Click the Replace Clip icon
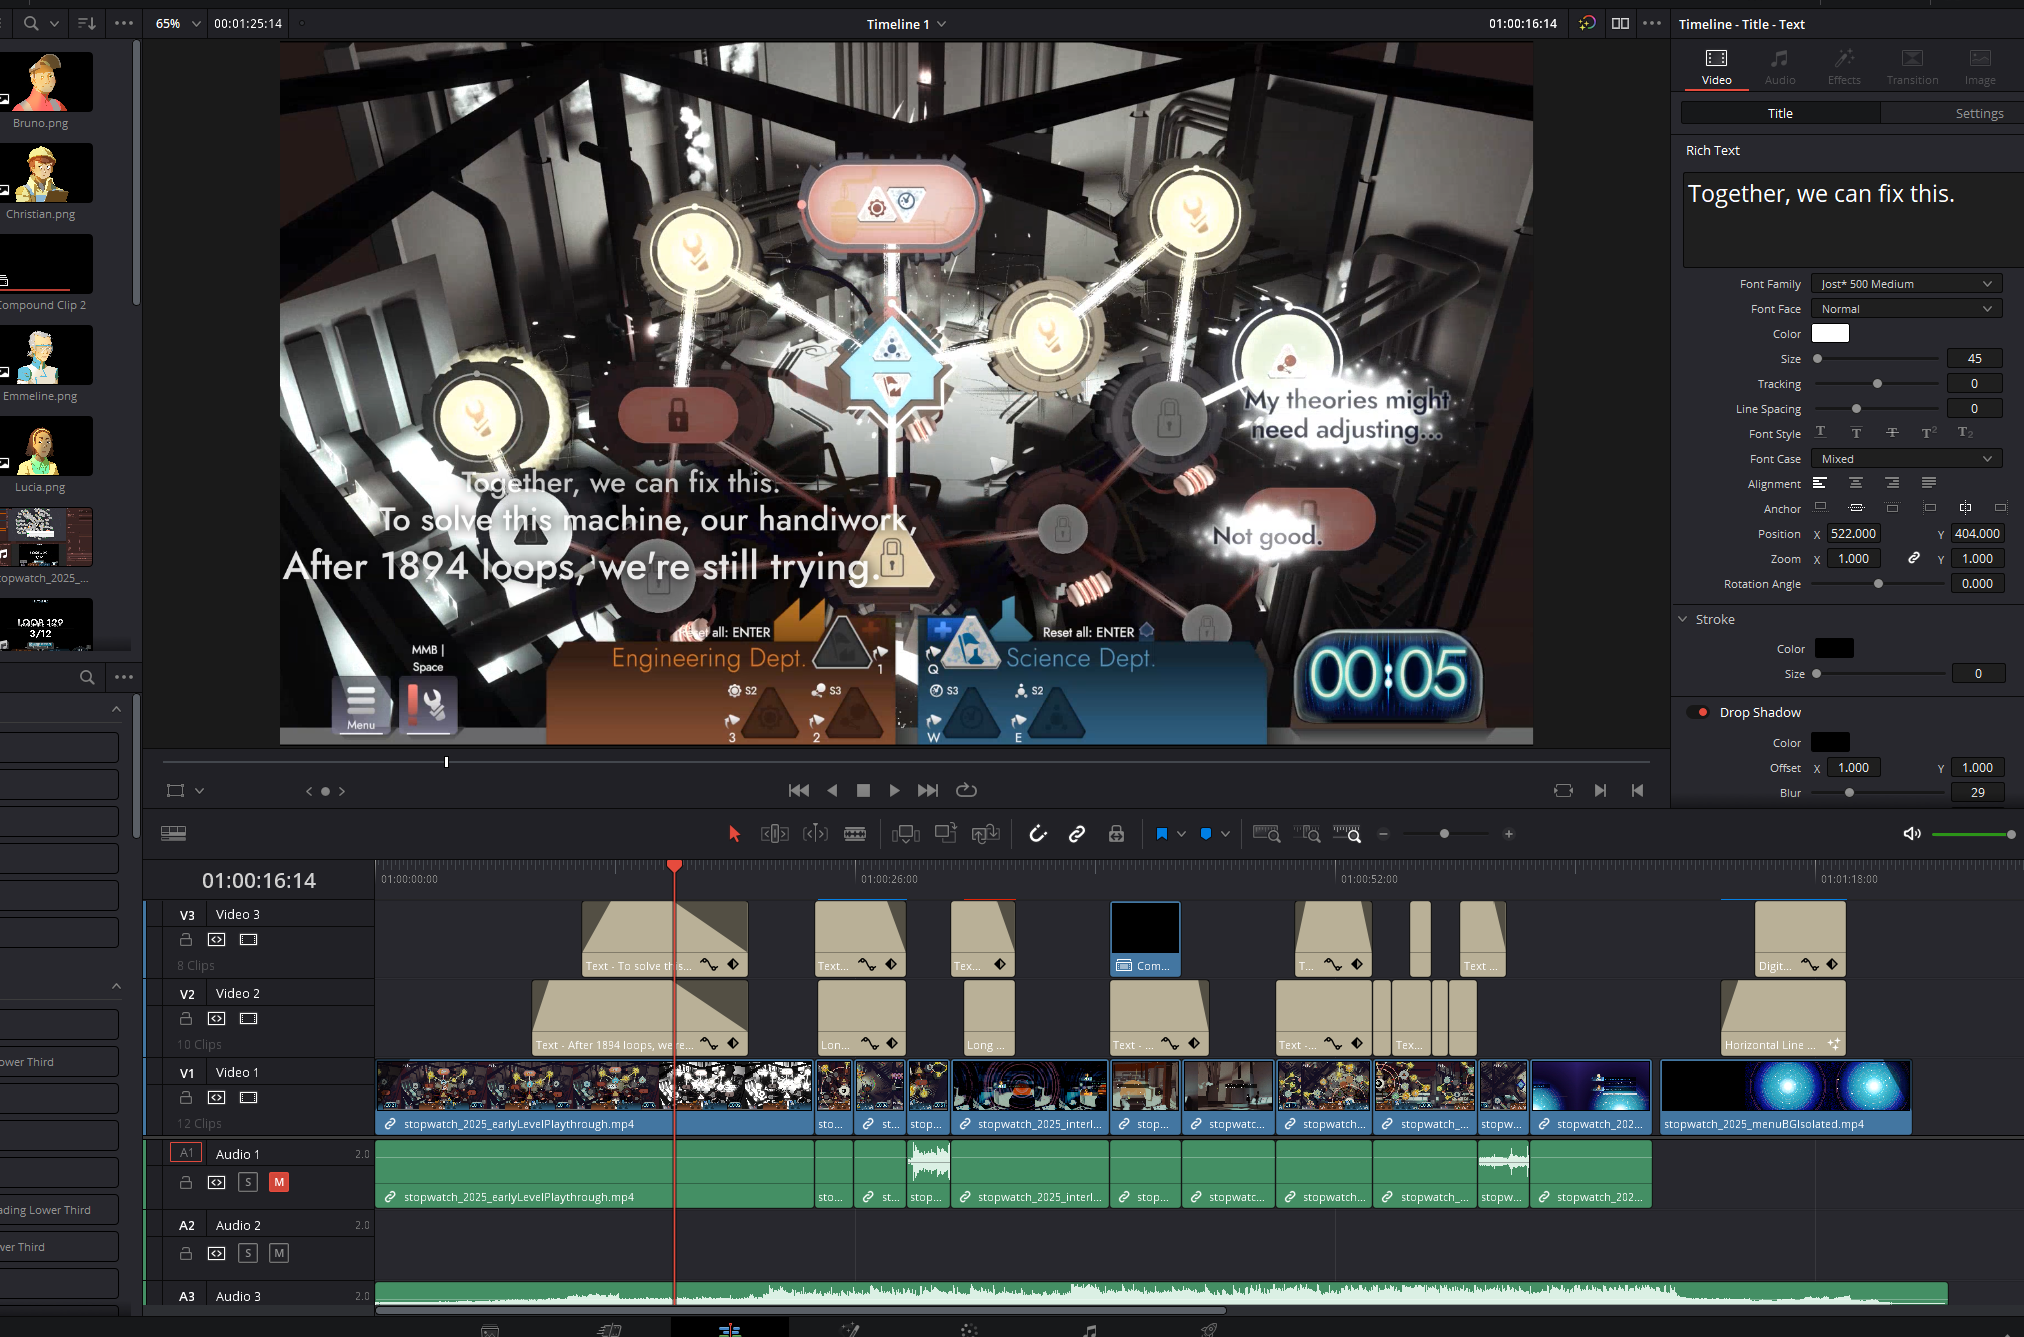 point(986,834)
